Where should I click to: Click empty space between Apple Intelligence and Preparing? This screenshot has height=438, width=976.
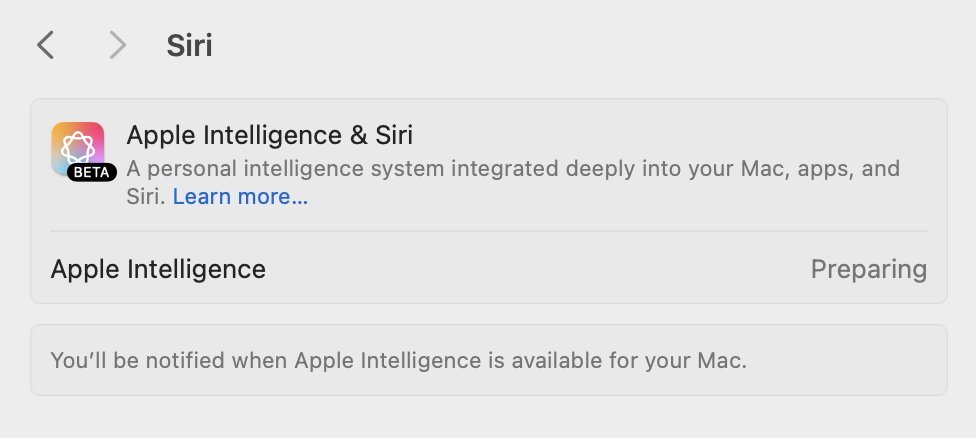540,269
